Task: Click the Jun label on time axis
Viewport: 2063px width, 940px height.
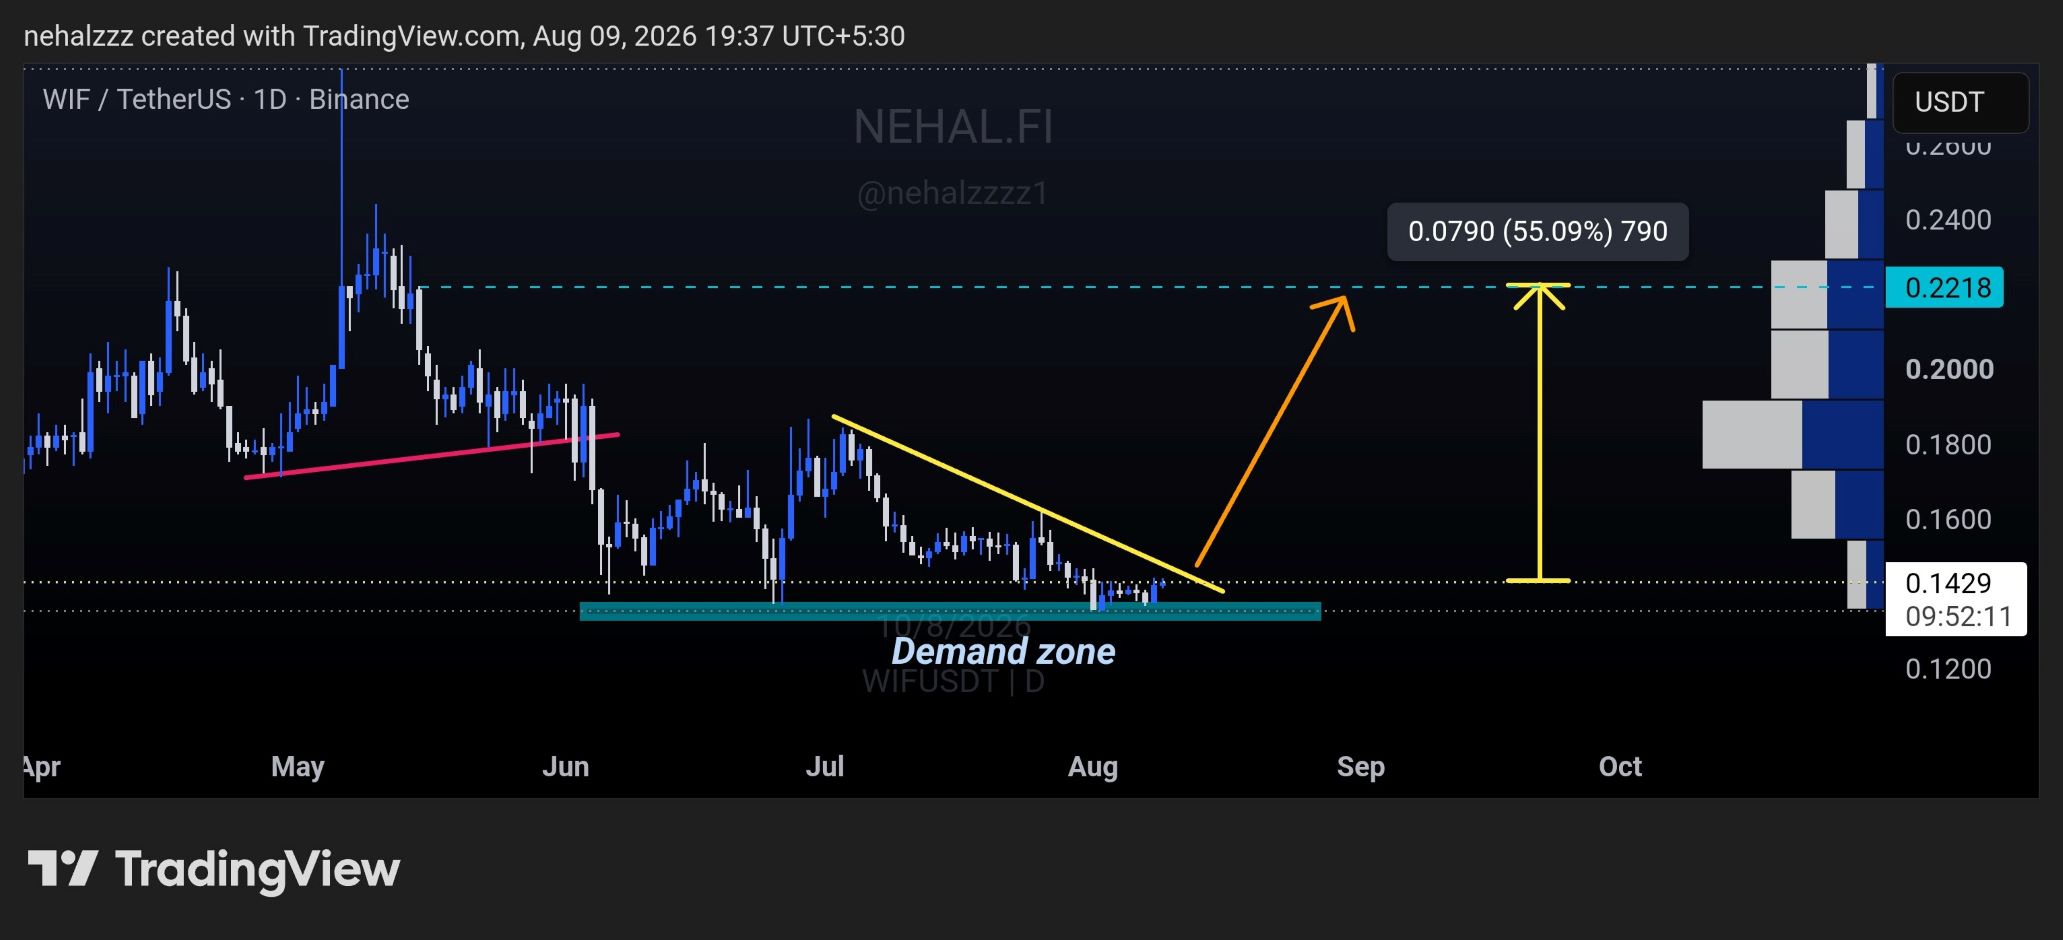Action: click(566, 767)
